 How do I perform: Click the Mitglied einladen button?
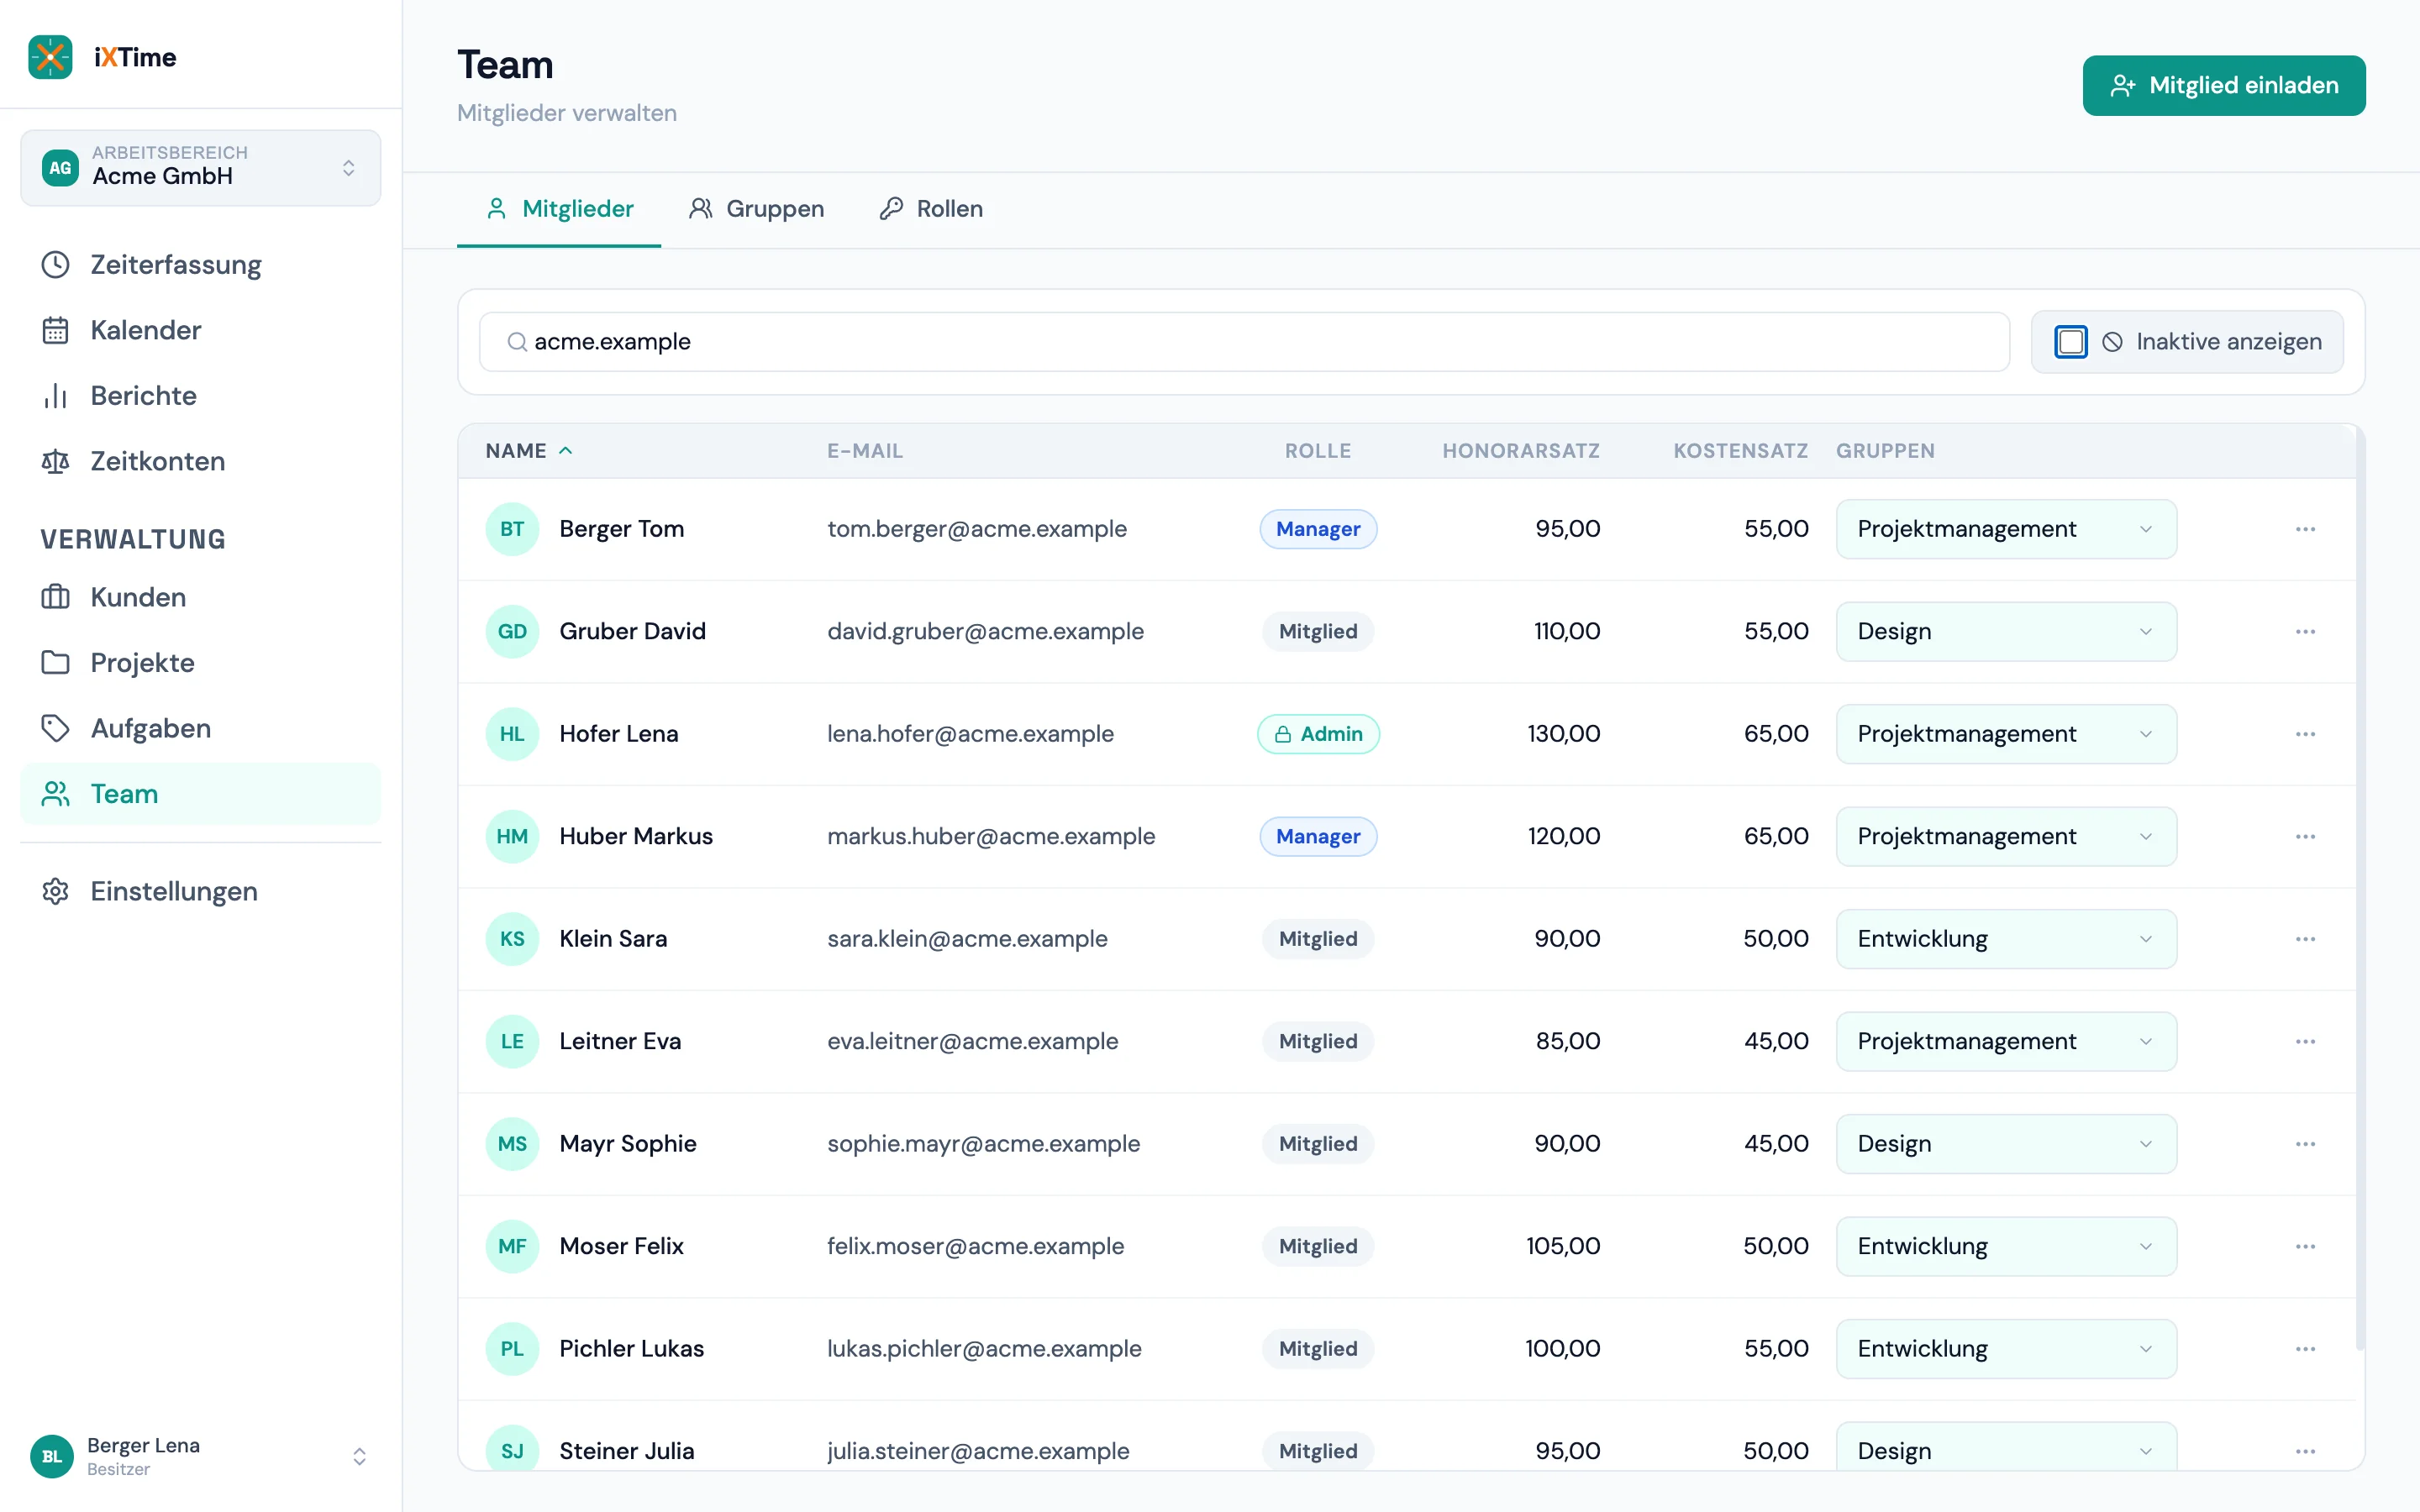(2224, 86)
